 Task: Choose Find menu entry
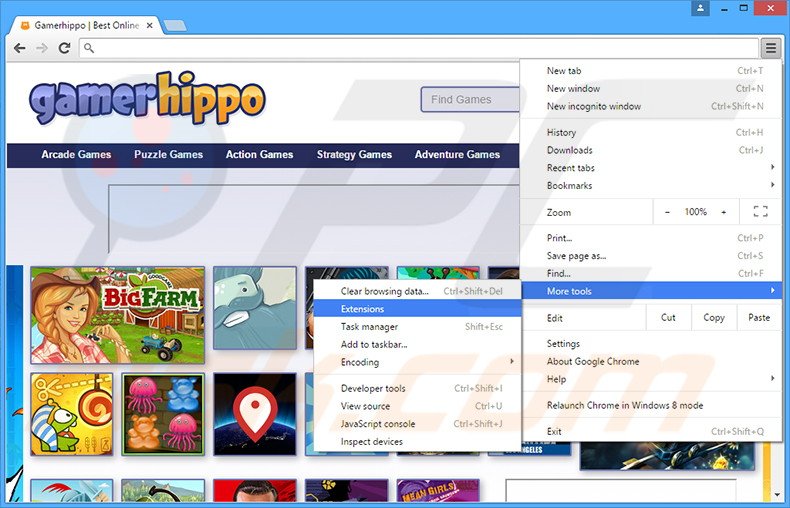(651, 273)
